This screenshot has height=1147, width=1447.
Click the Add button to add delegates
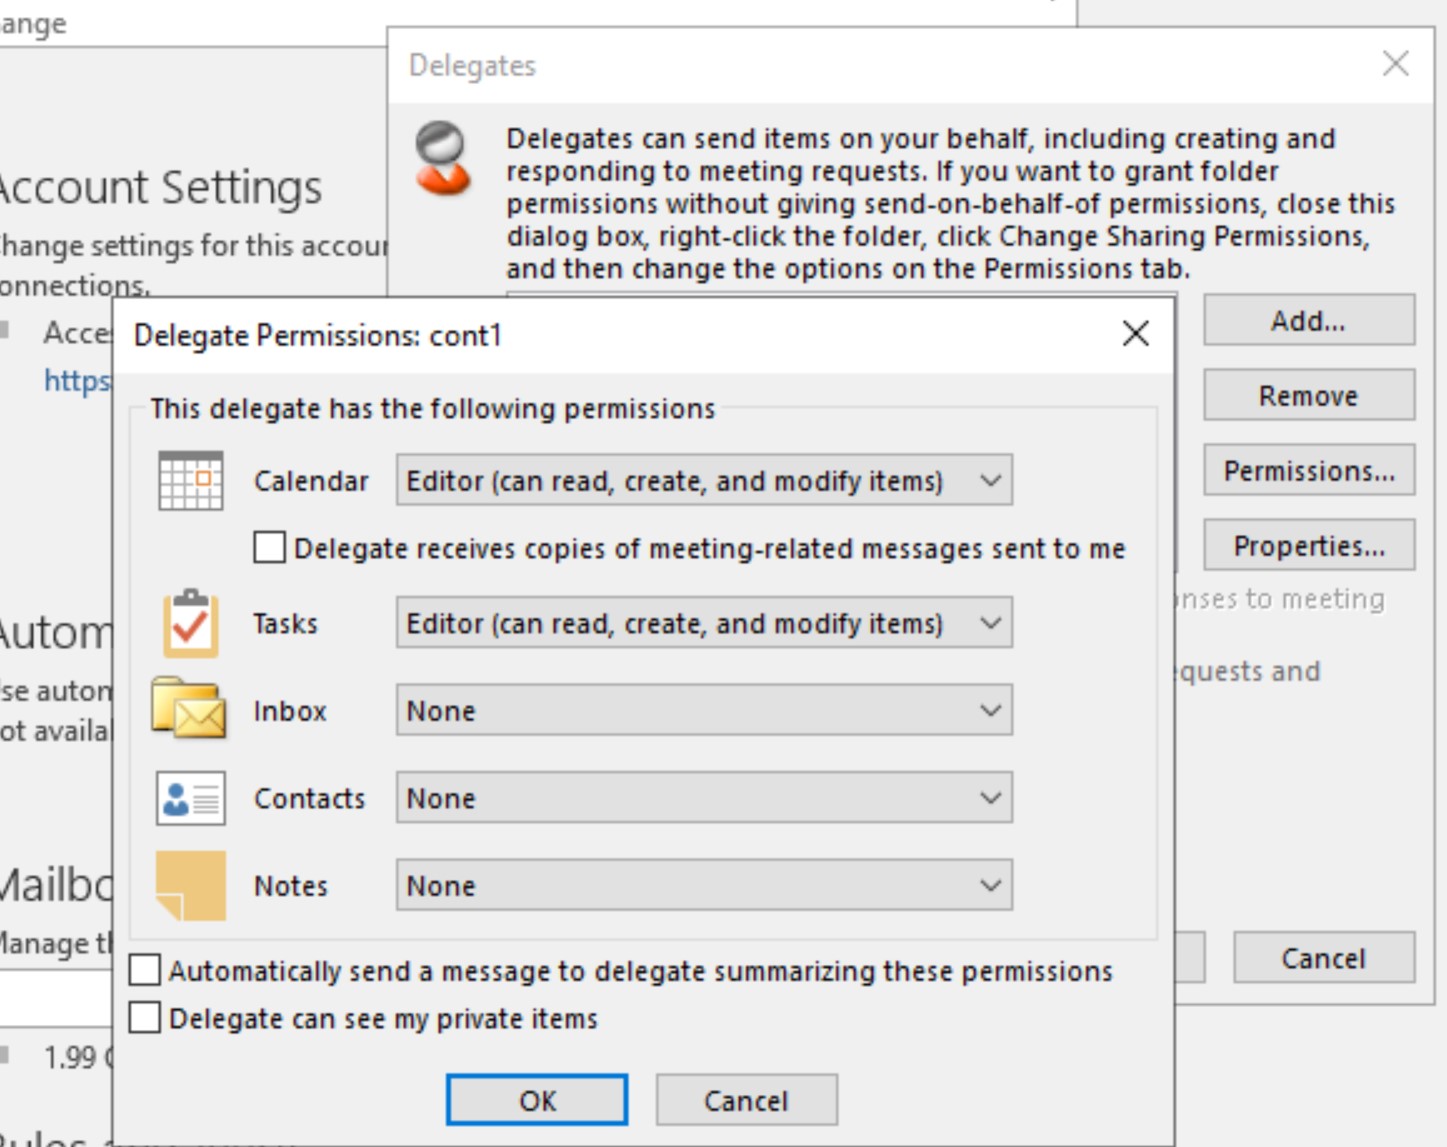point(1308,321)
